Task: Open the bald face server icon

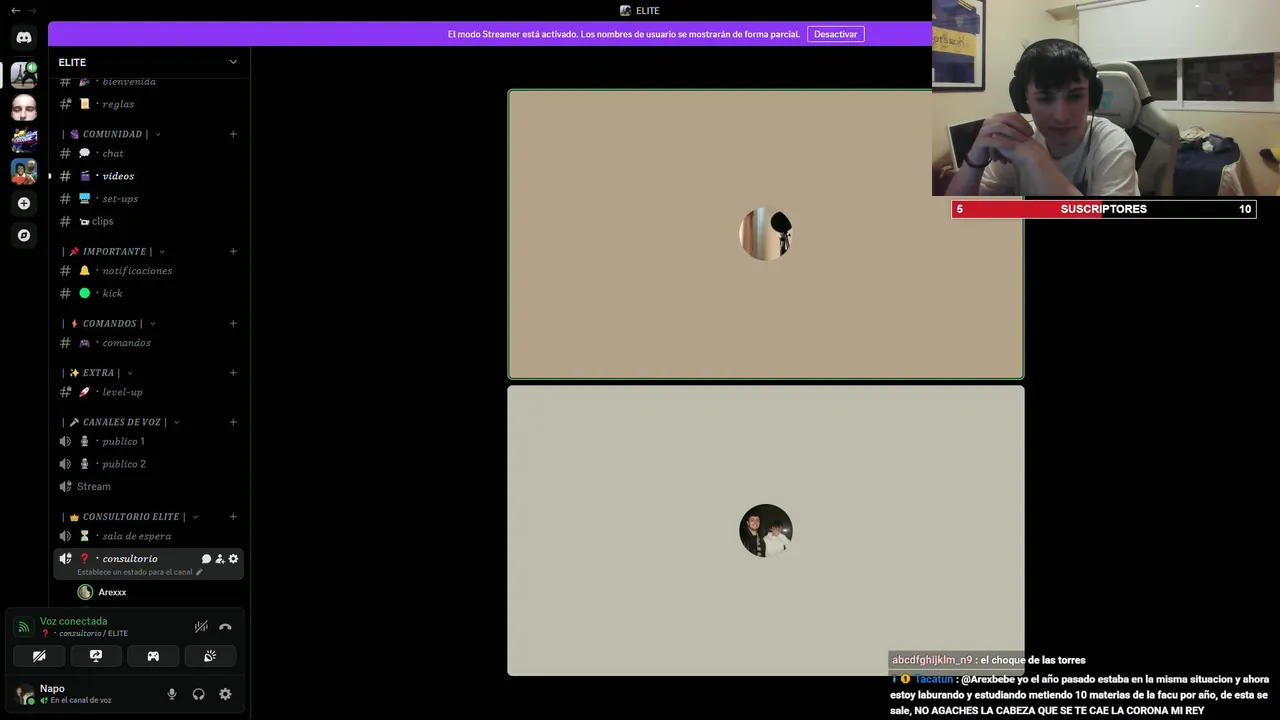Action: click(24, 107)
